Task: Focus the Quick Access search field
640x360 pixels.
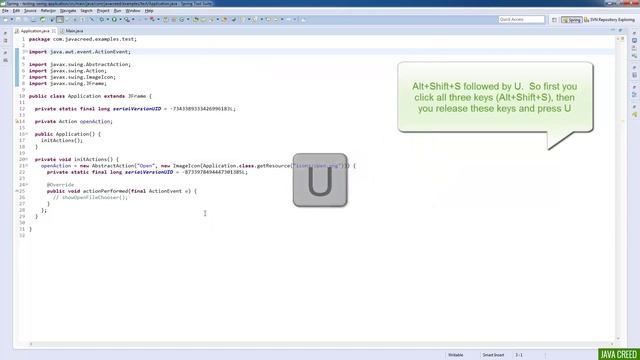Action: click(521, 20)
